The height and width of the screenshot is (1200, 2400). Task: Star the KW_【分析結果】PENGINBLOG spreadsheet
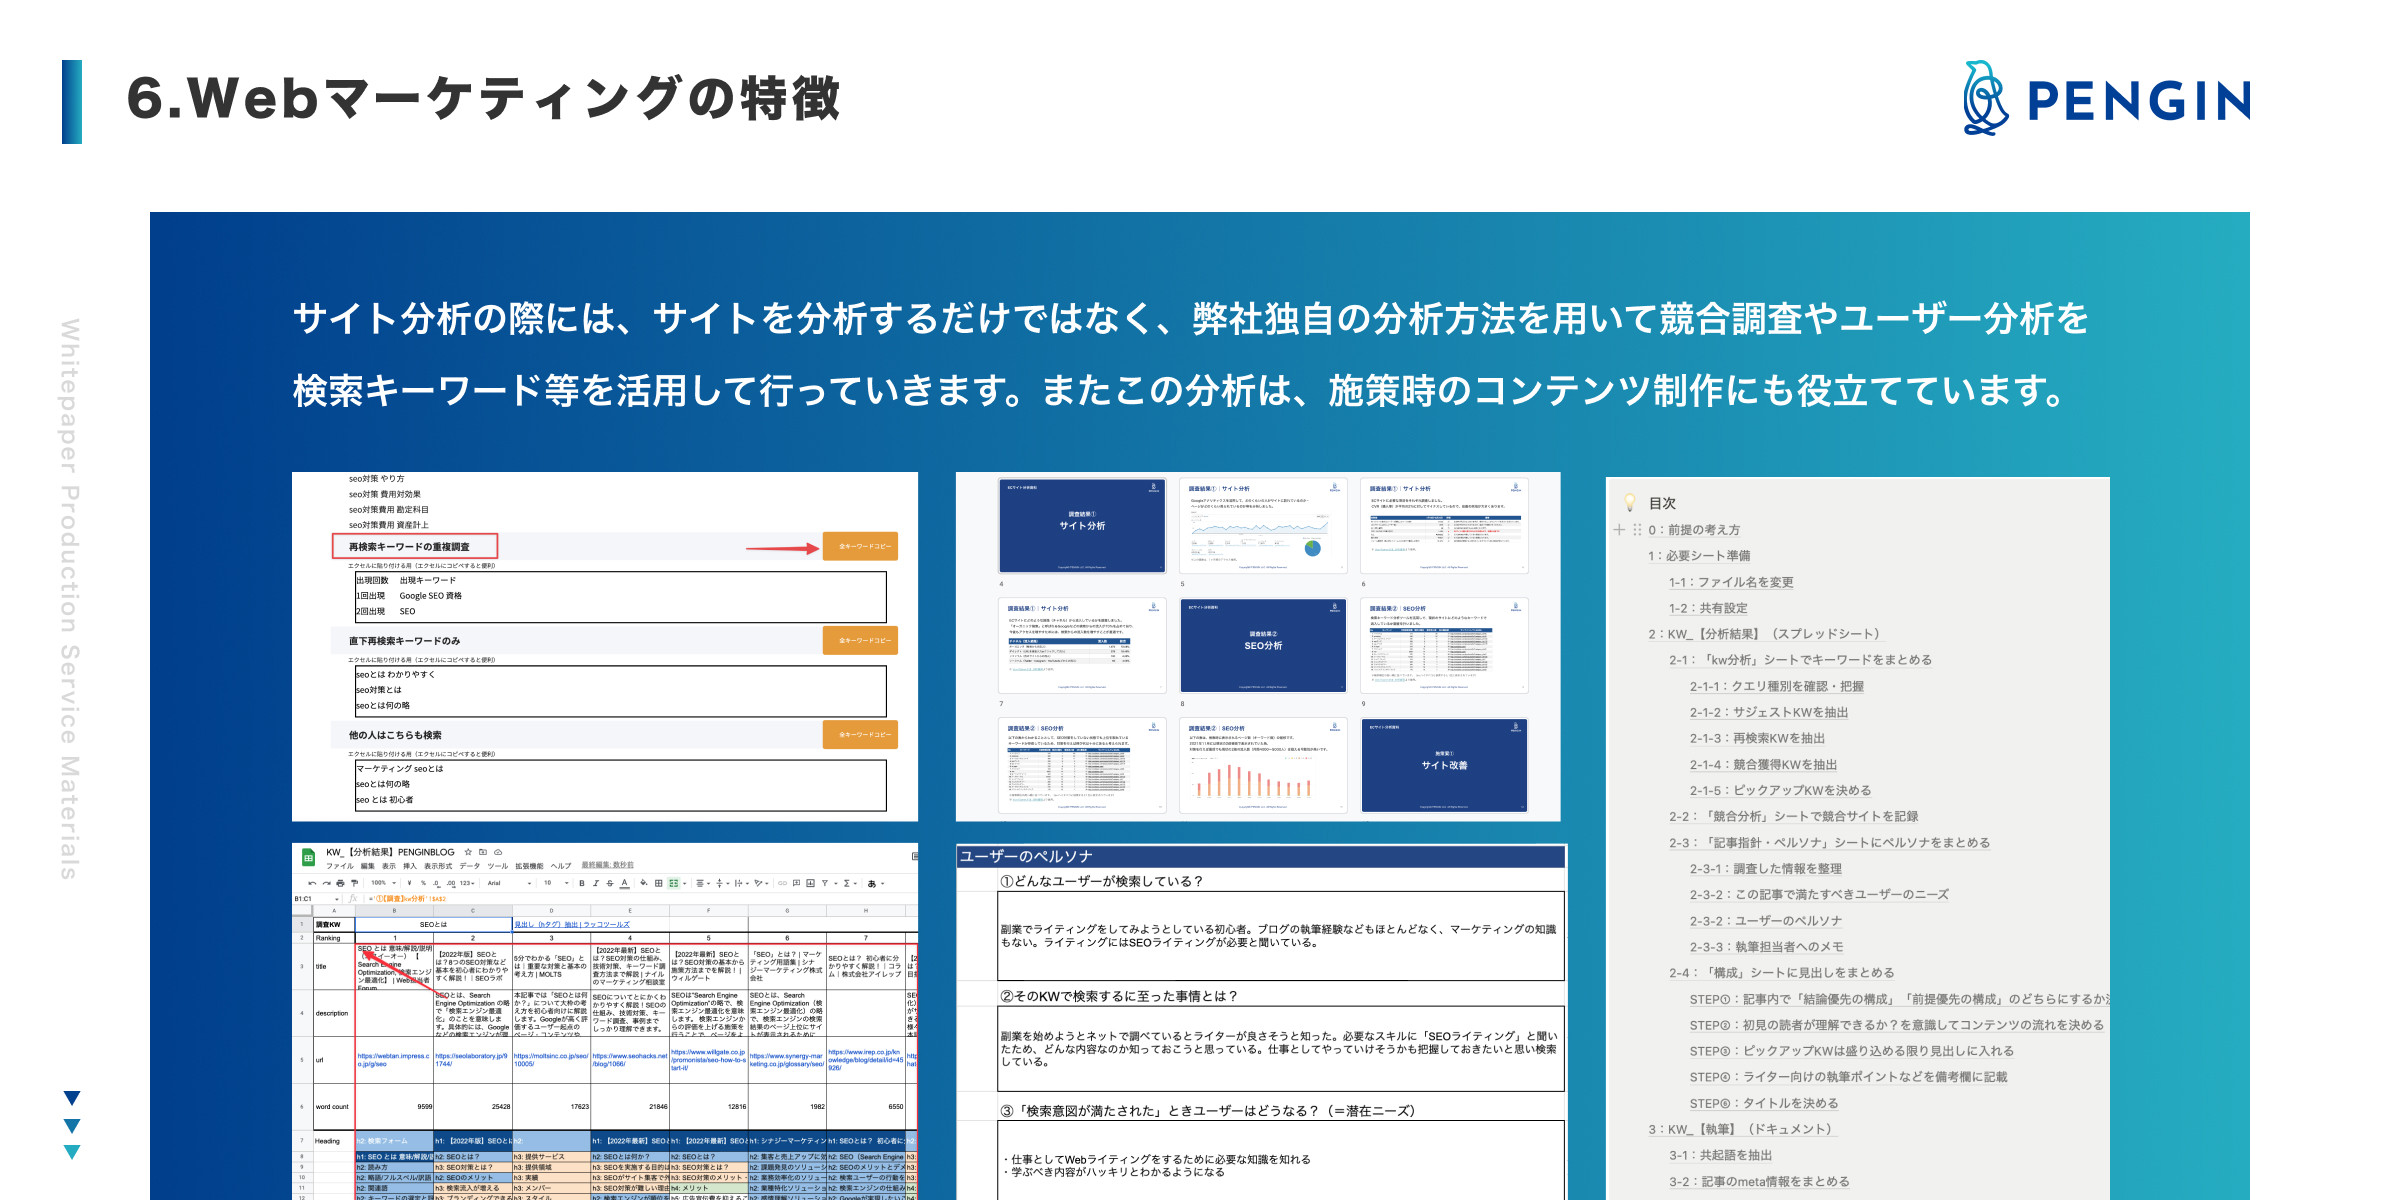[x=468, y=852]
